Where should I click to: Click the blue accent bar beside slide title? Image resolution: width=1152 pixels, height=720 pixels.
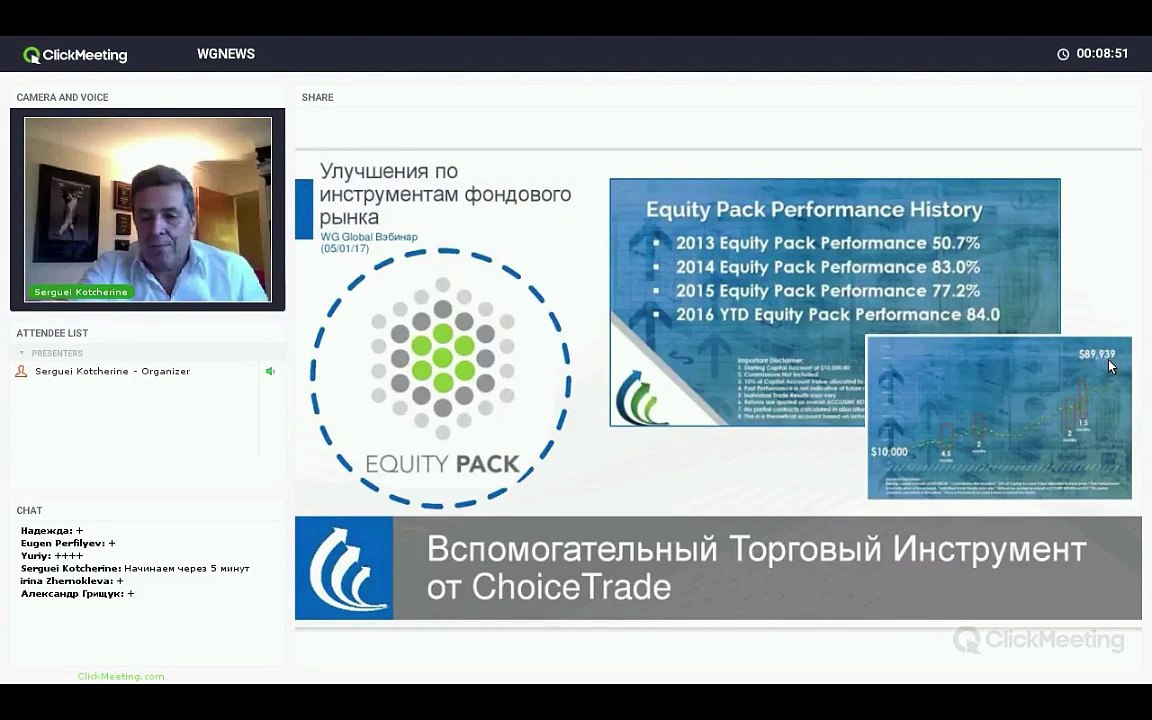click(x=303, y=209)
